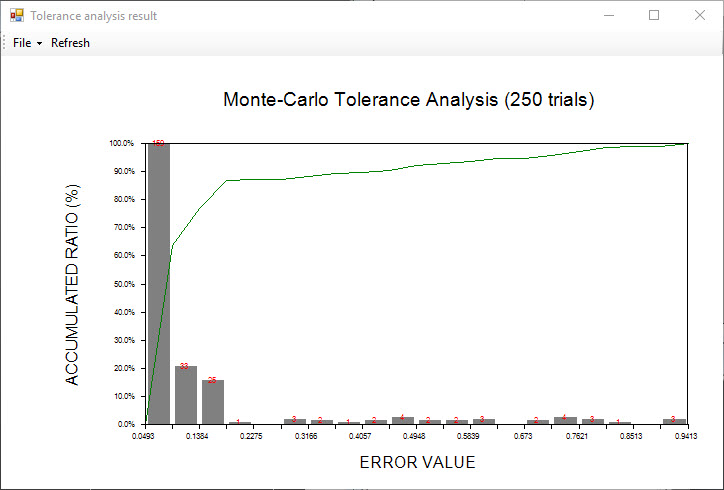
Task: Click the ACCUMULATED RATIO (%) axis label
Action: pyautogui.click(x=72, y=283)
